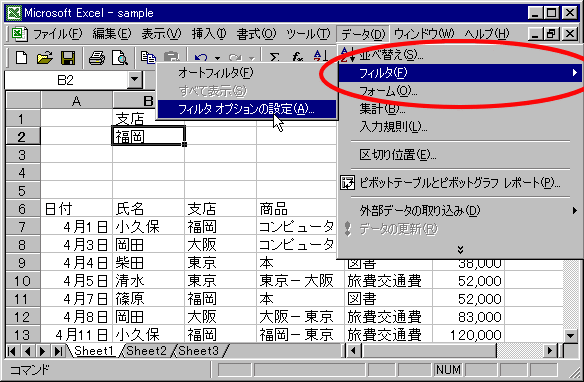Screen dimensions: 584x382
Task: Jump to the first sheet tab with the arrow button
Action: point(12,351)
